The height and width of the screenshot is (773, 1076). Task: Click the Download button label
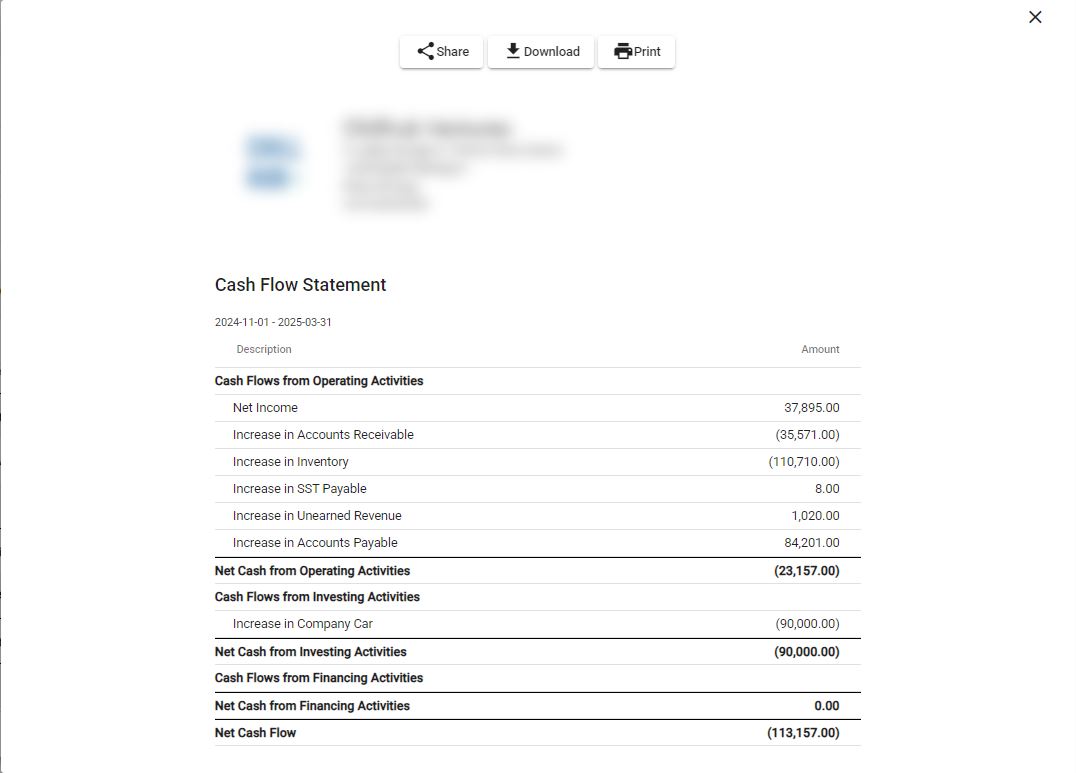pyautogui.click(x=552, y=51)
